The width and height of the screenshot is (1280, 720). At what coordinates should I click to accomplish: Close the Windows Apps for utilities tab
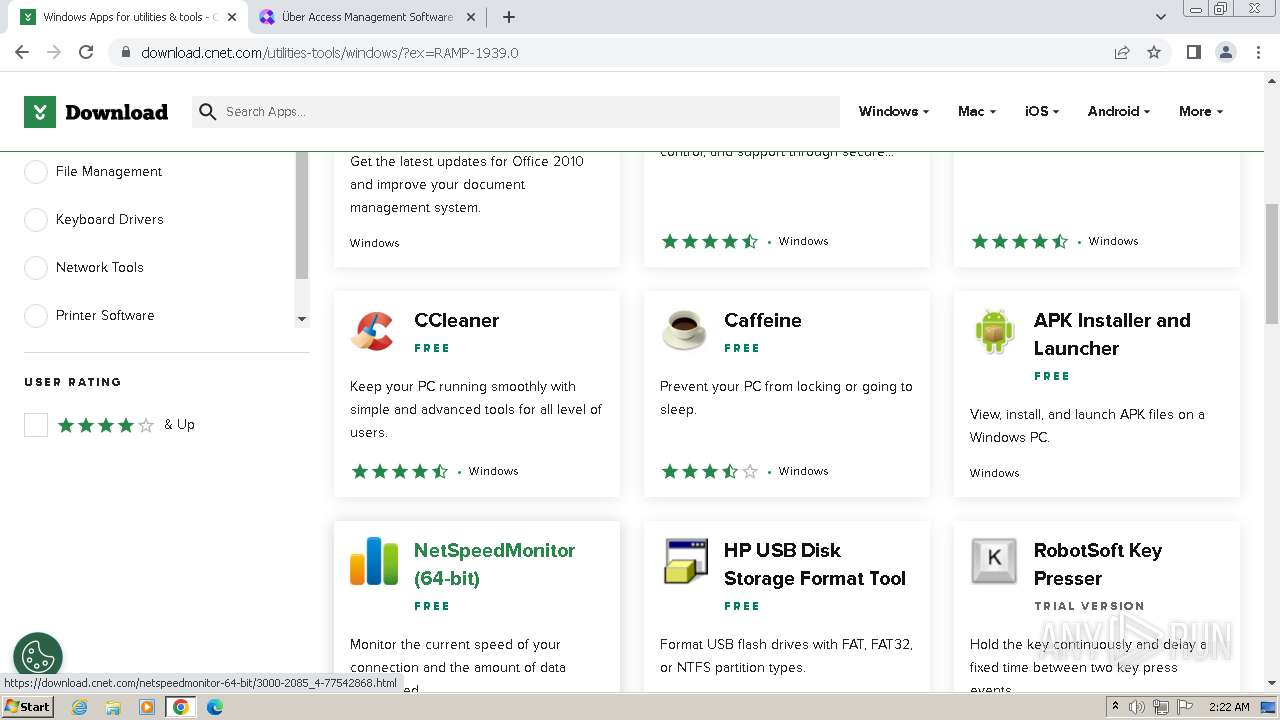pyautogui.click(x=232, y=17)
